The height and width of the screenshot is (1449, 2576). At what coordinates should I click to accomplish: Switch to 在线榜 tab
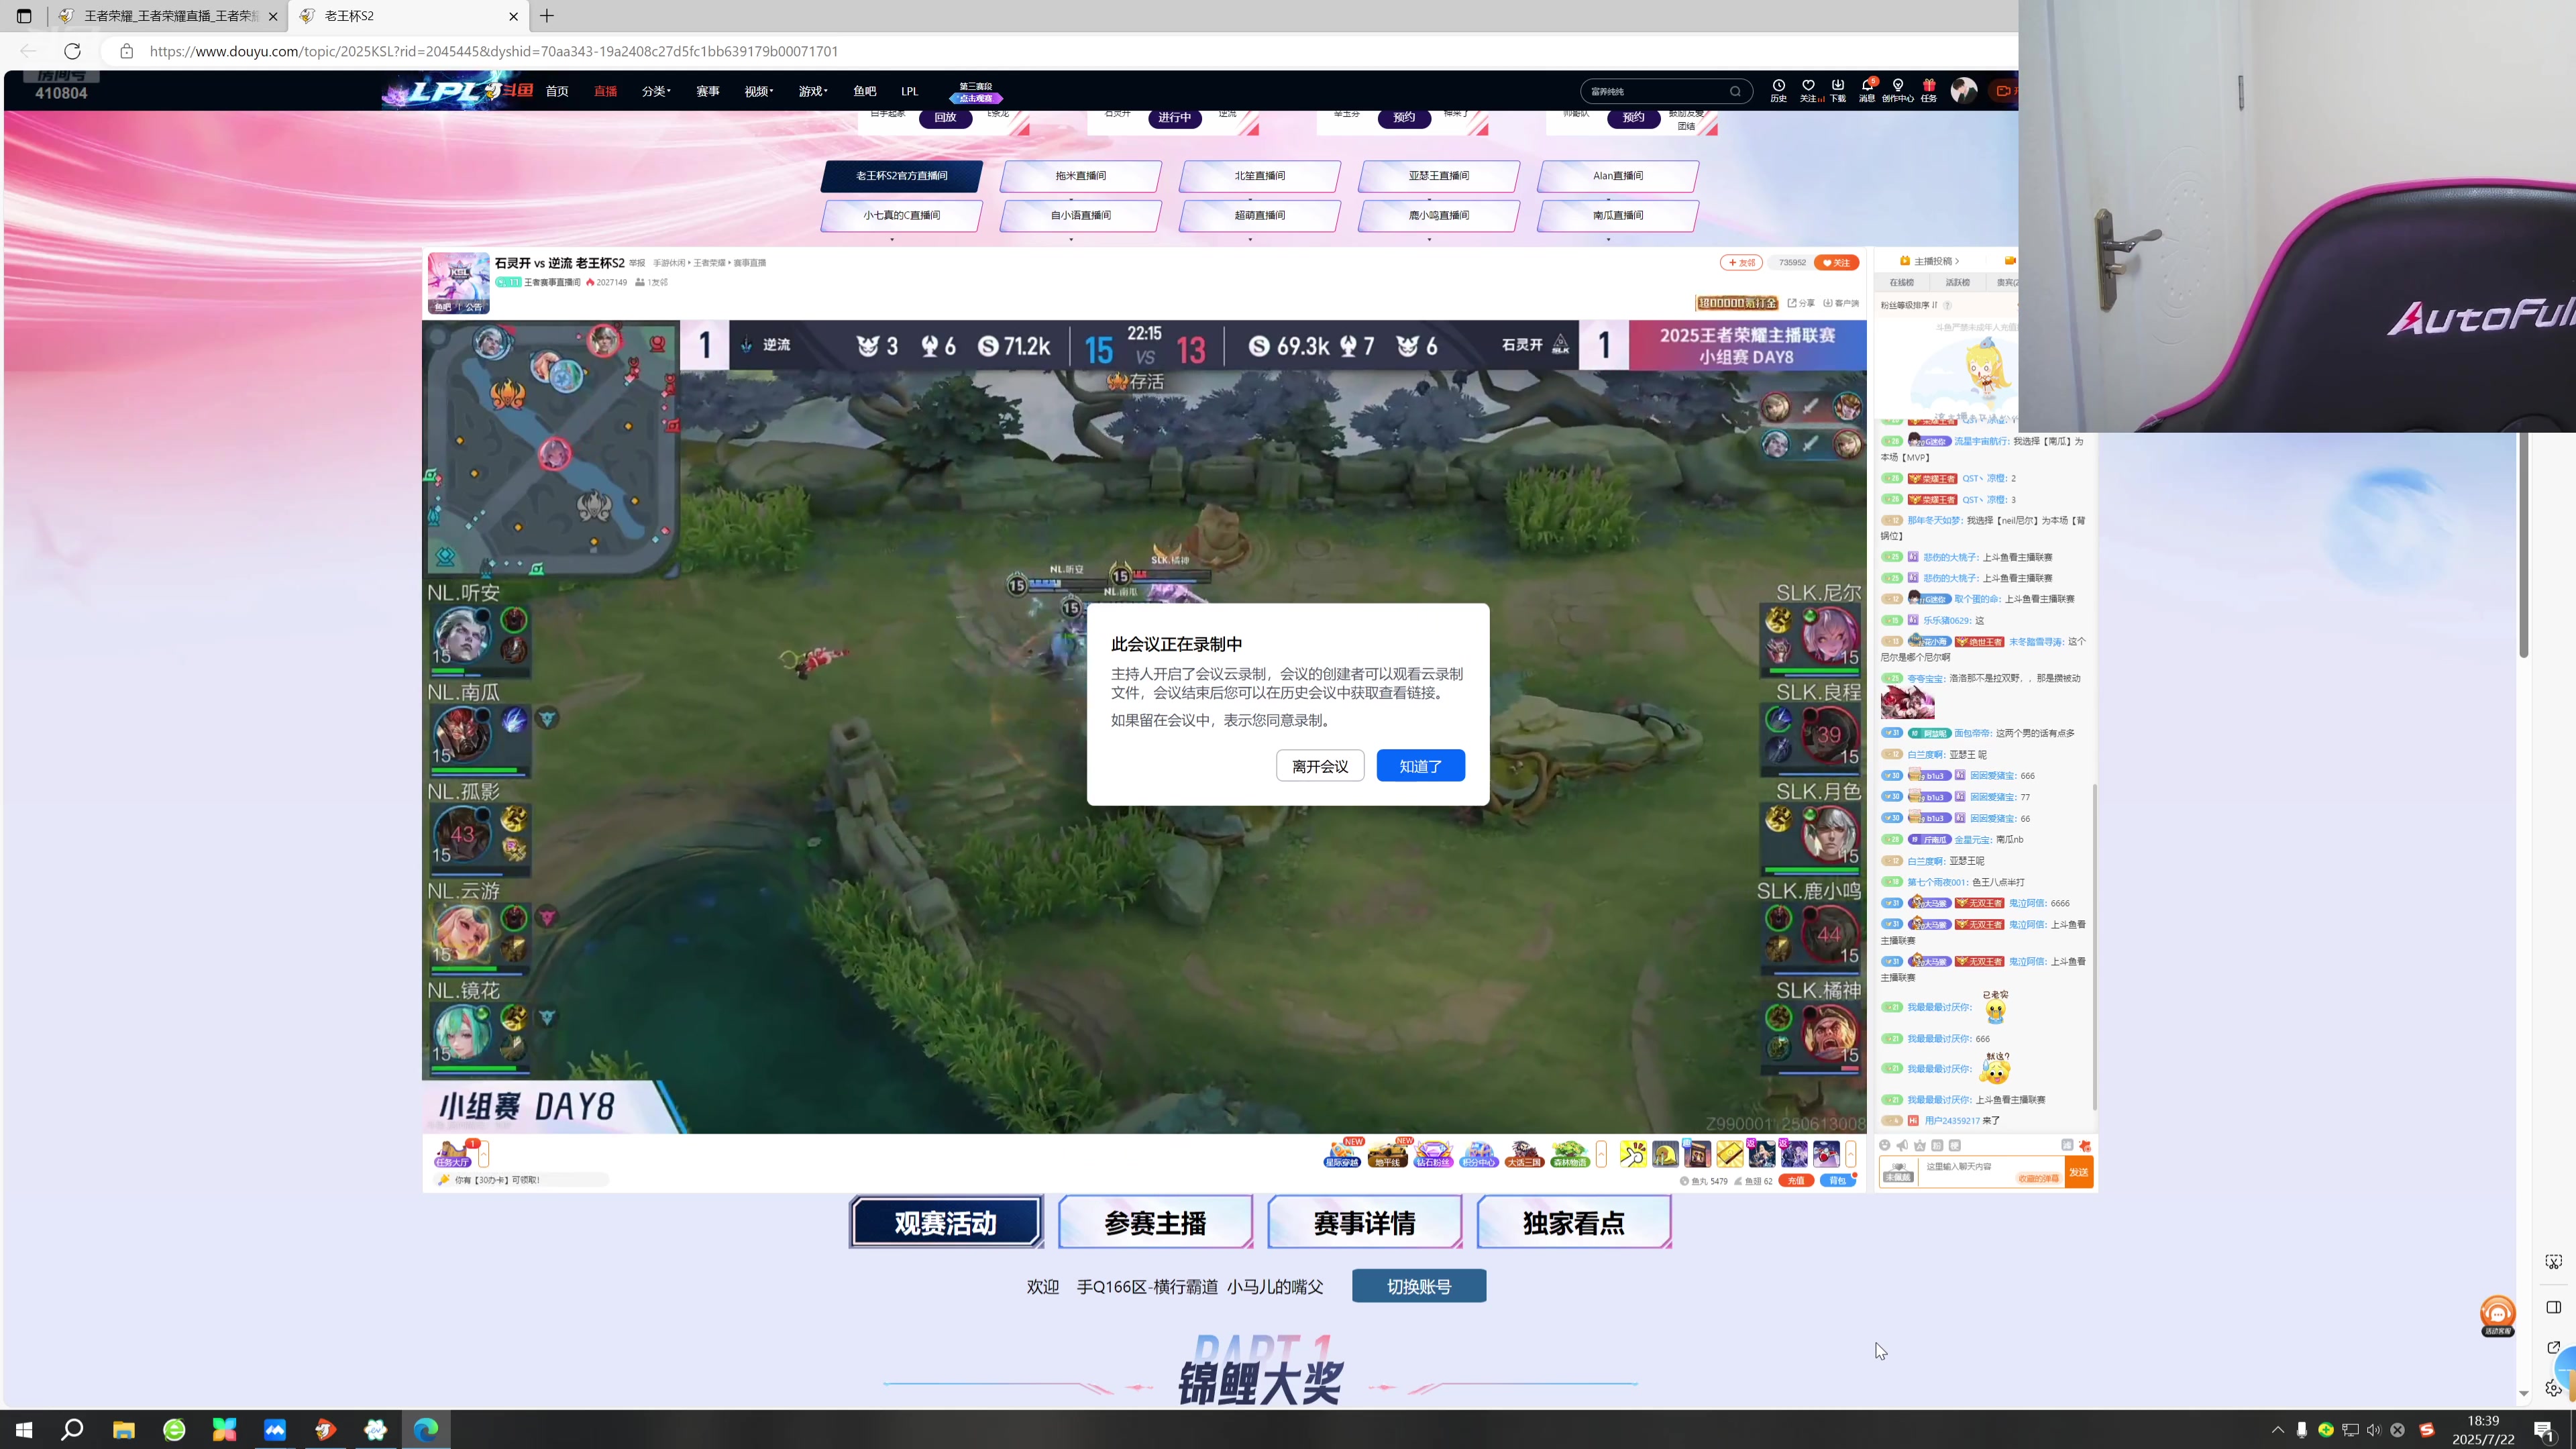[1902, 283]
